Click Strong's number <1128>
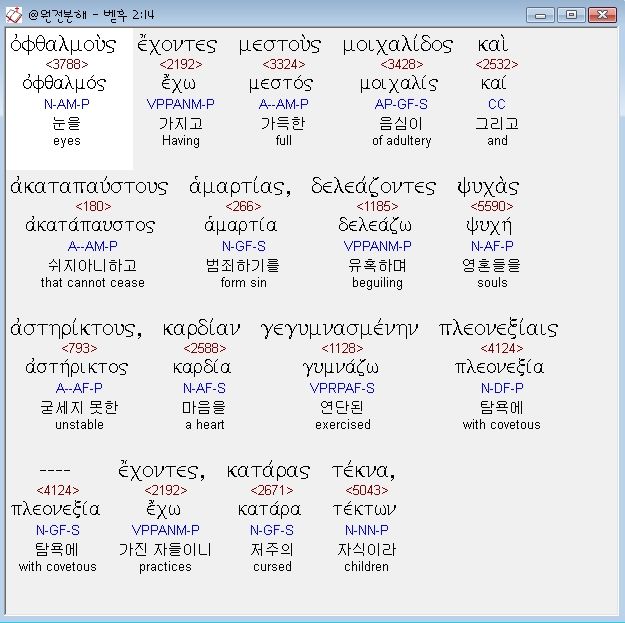The height and width of the screenshot is (623, 625). (342, 348)
